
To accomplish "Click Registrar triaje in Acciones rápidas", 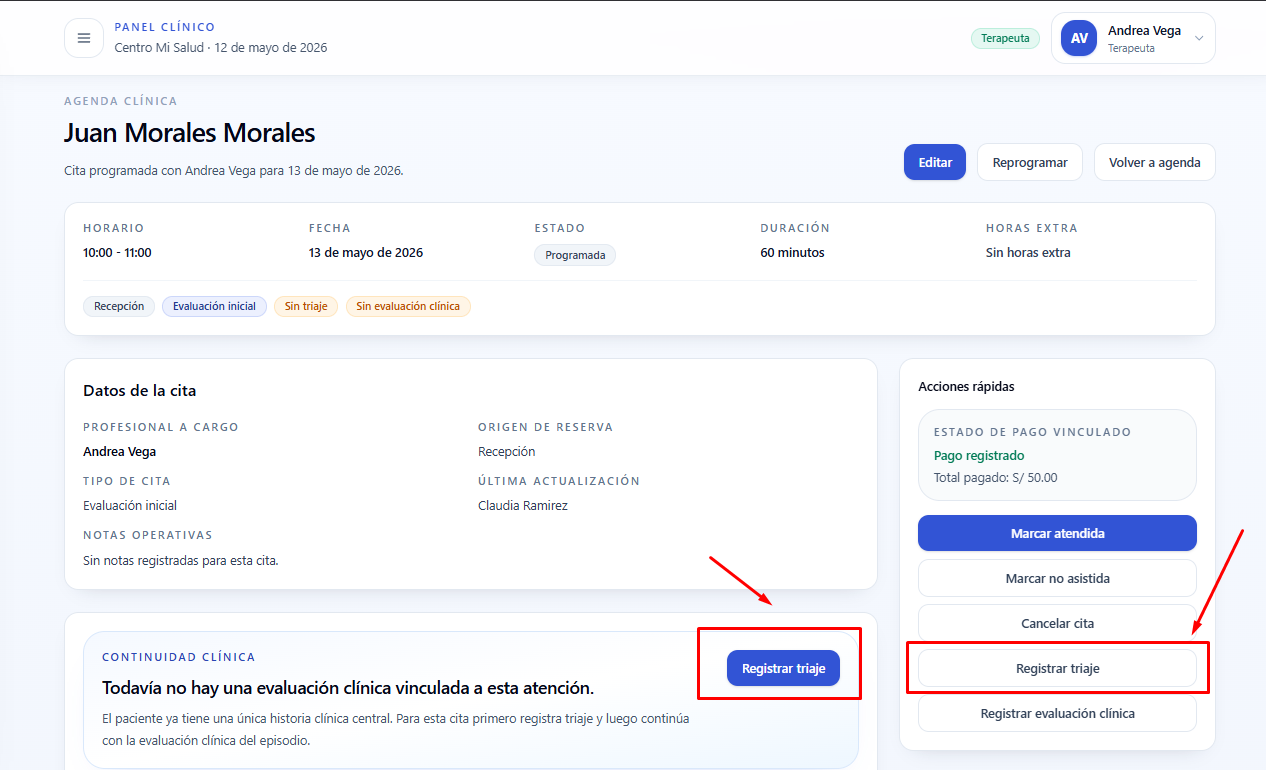I will pos(1057,668).
